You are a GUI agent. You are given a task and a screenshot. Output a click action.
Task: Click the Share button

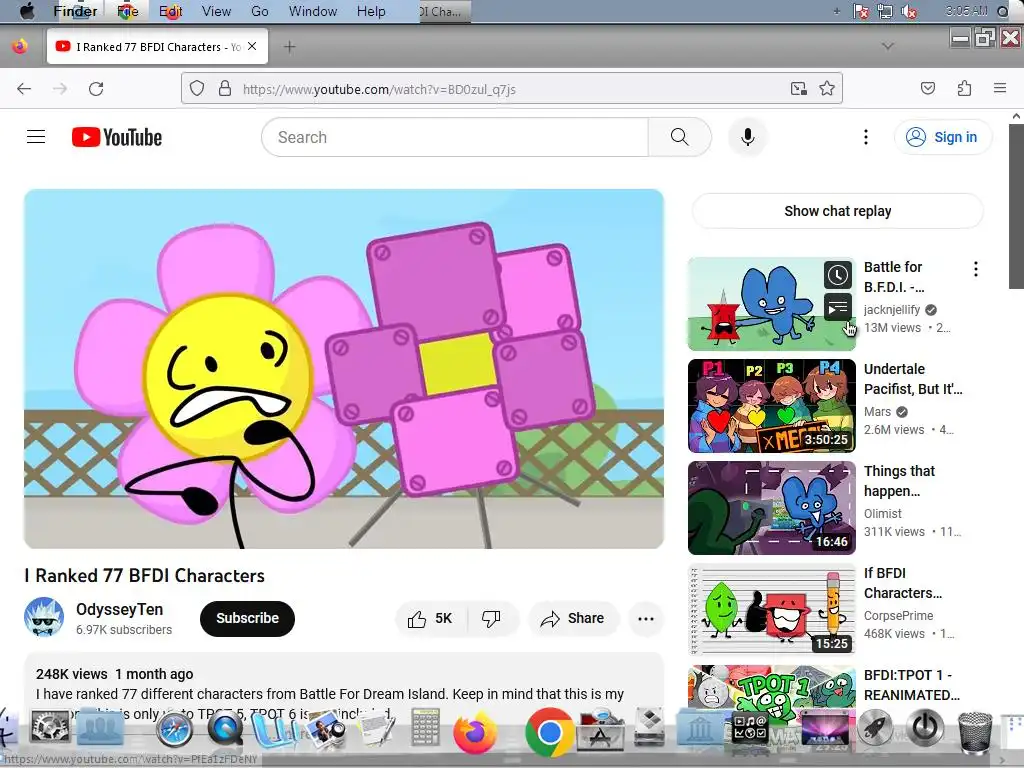click(573, 618)
